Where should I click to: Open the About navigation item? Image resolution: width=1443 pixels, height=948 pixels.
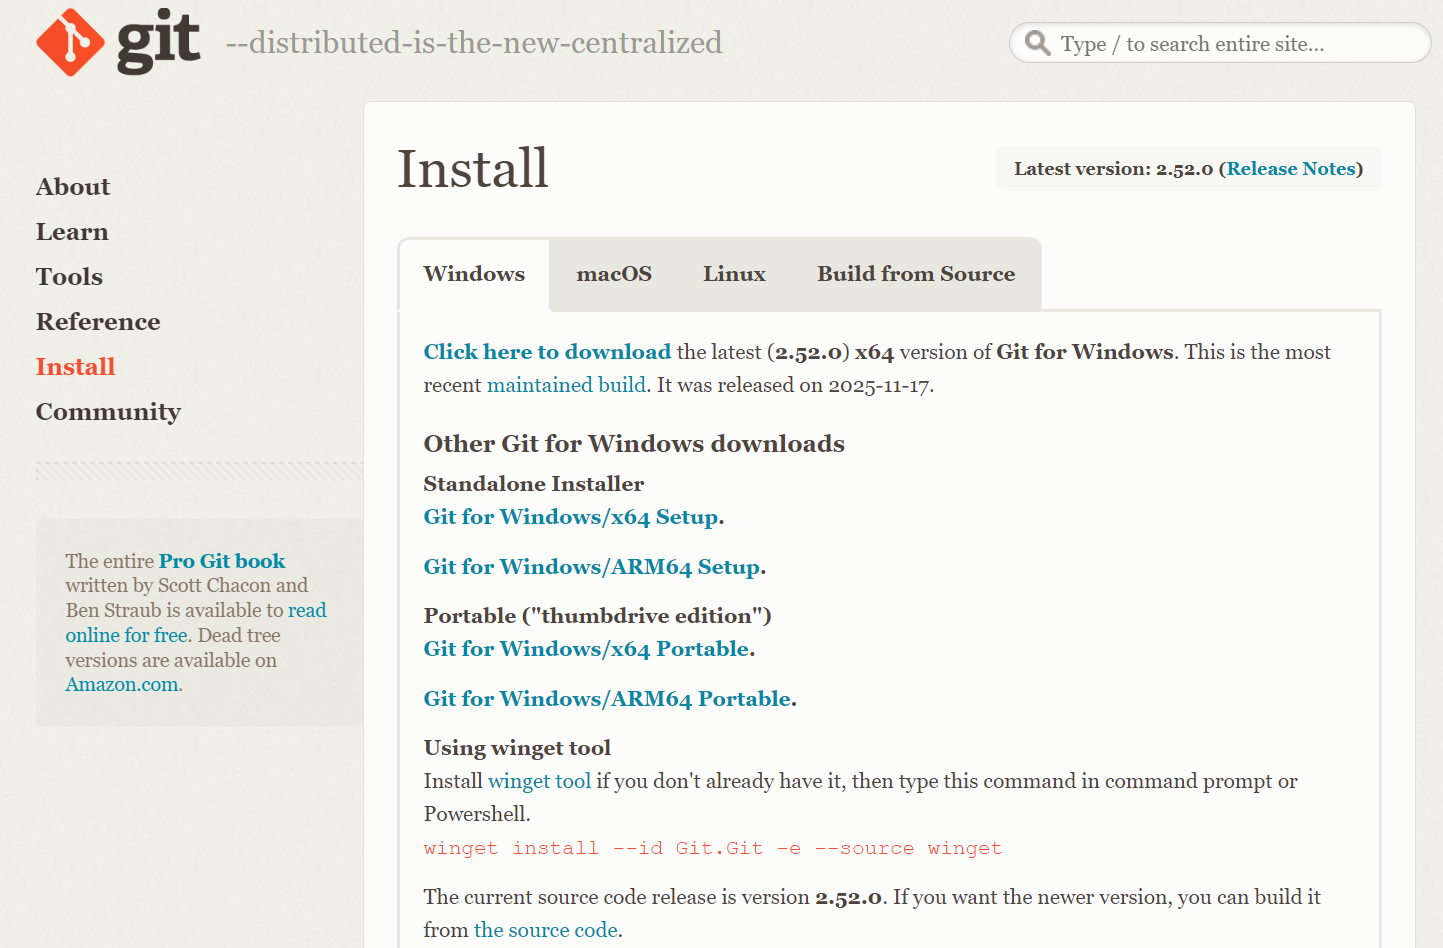tap(73, 187)
